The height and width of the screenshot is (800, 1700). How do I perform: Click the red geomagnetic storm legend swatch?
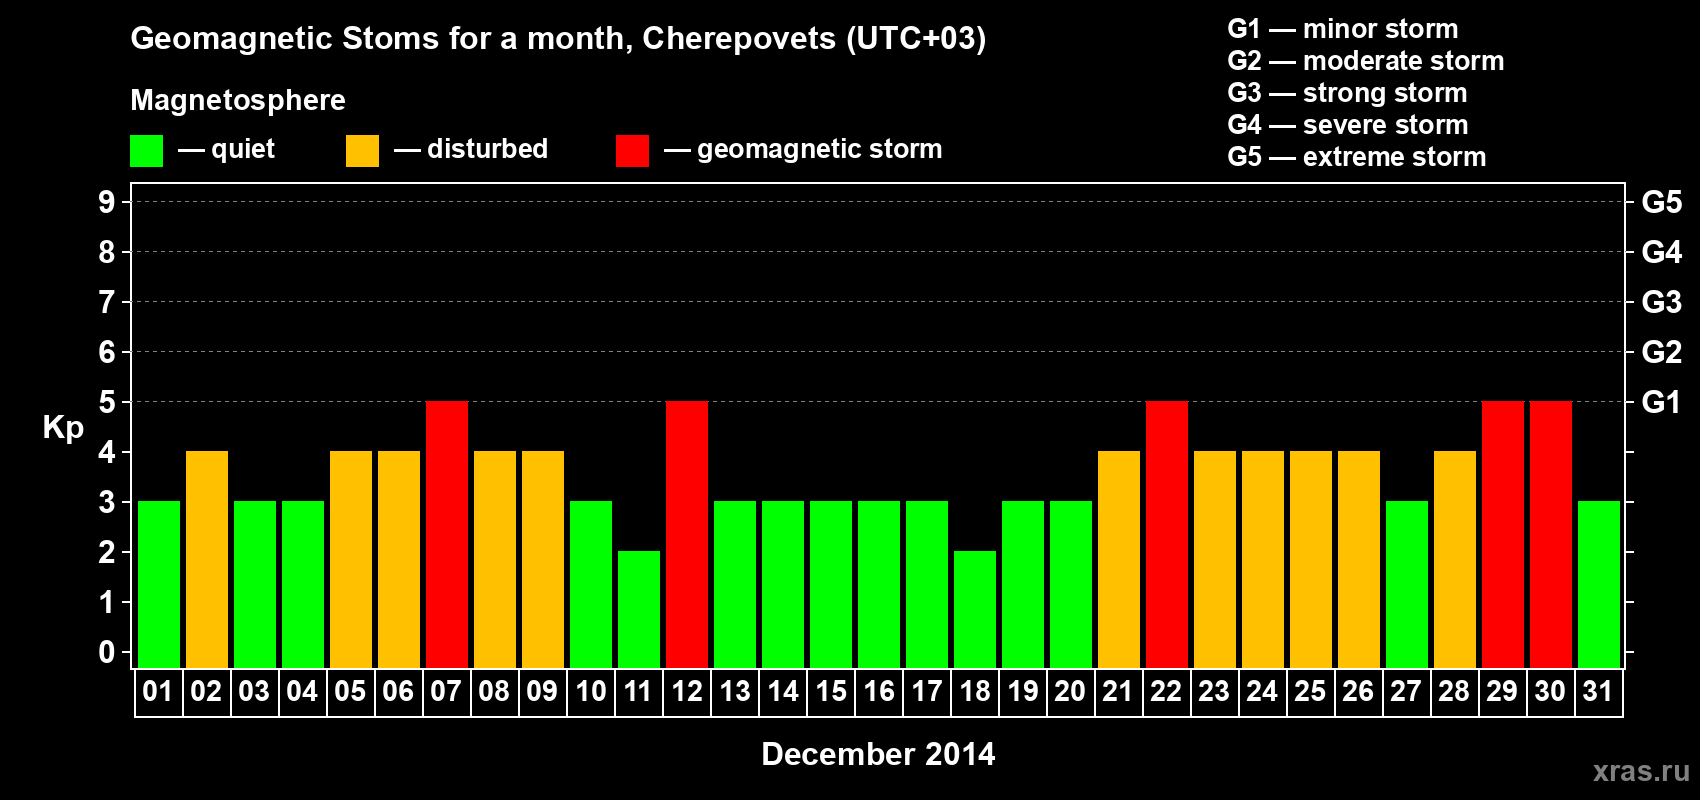click(x=632, y=151)
